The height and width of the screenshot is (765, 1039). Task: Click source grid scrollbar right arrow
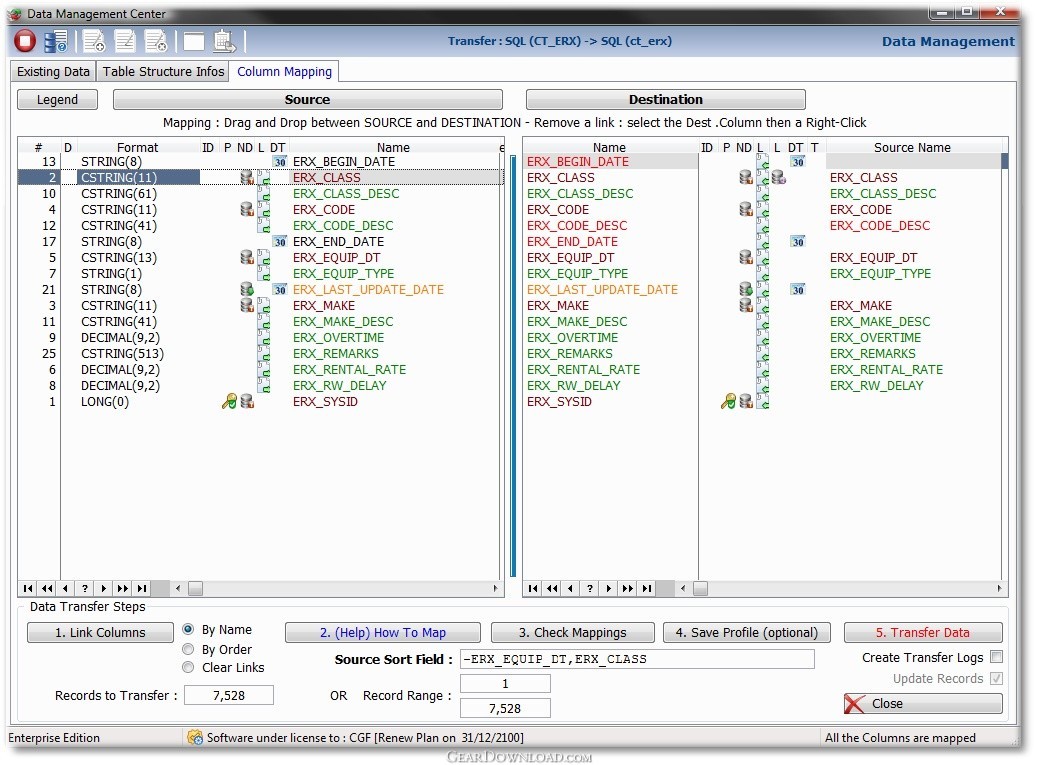495,588
